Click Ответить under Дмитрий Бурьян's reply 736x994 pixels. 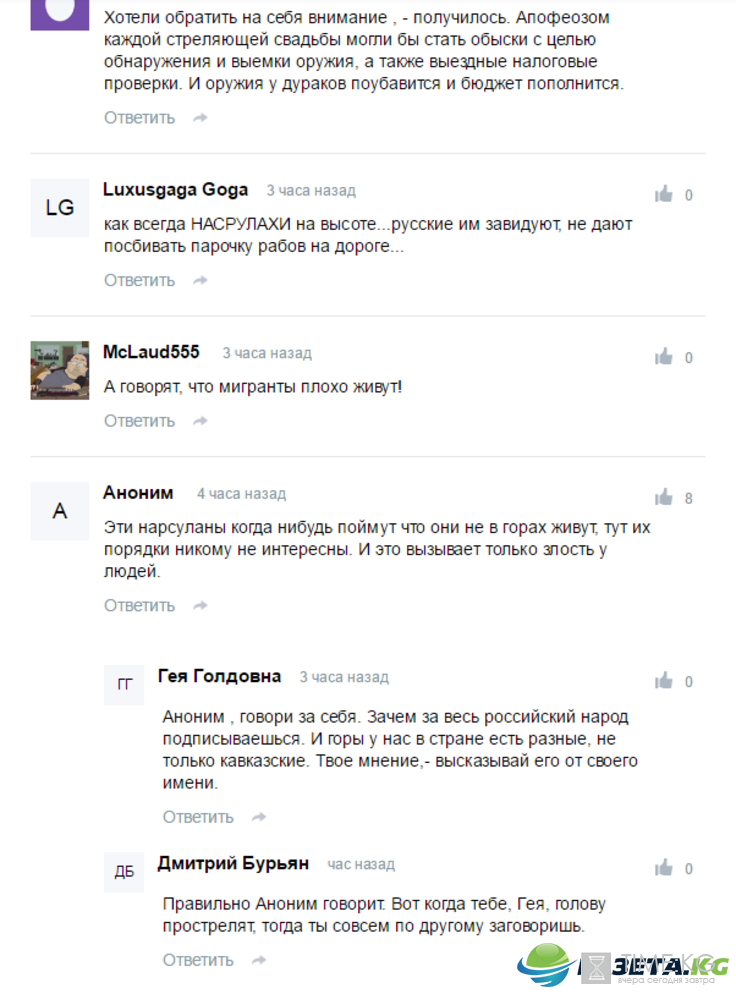click(x=198, y=960)
